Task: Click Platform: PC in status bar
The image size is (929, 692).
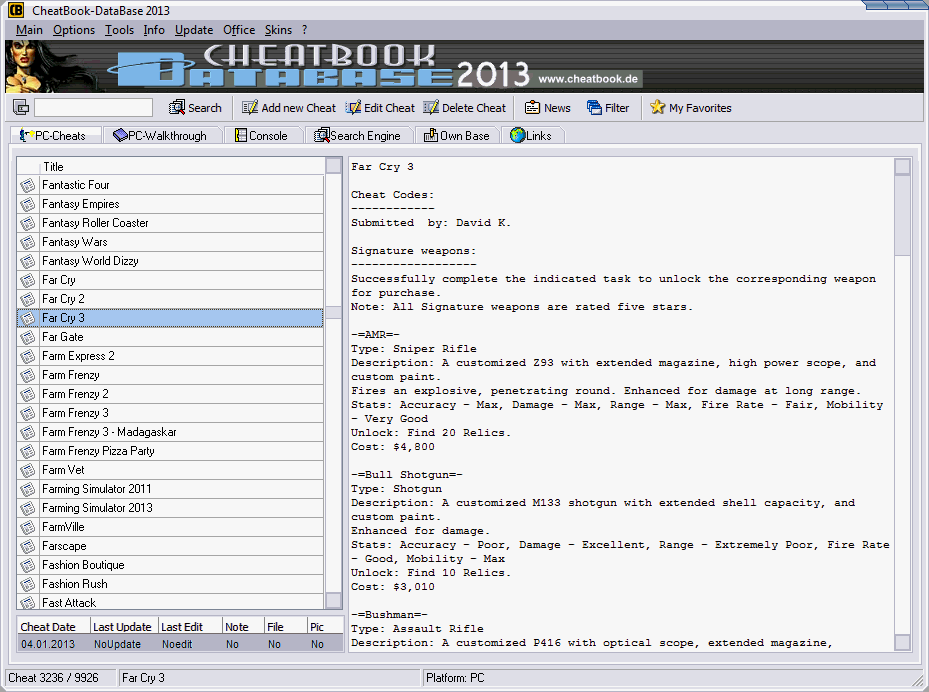Action: click(455, 678)
